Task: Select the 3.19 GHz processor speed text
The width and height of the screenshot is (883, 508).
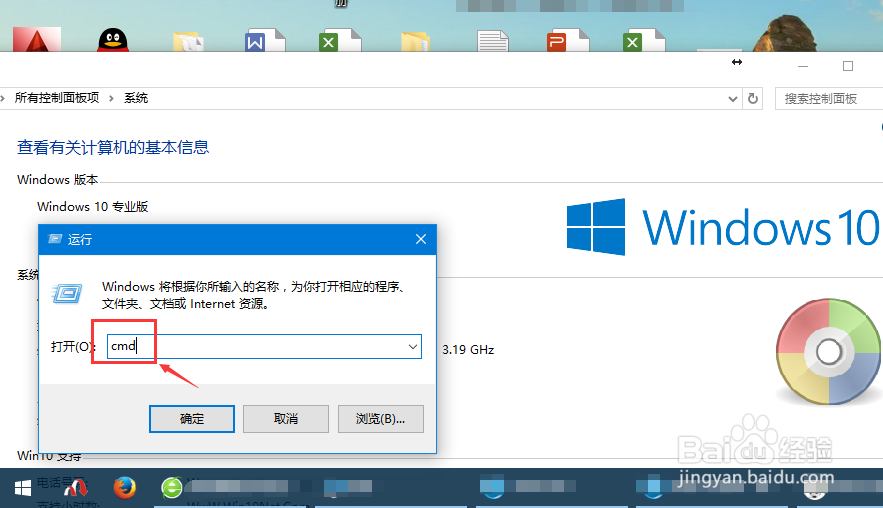Action: pos(468,350)
